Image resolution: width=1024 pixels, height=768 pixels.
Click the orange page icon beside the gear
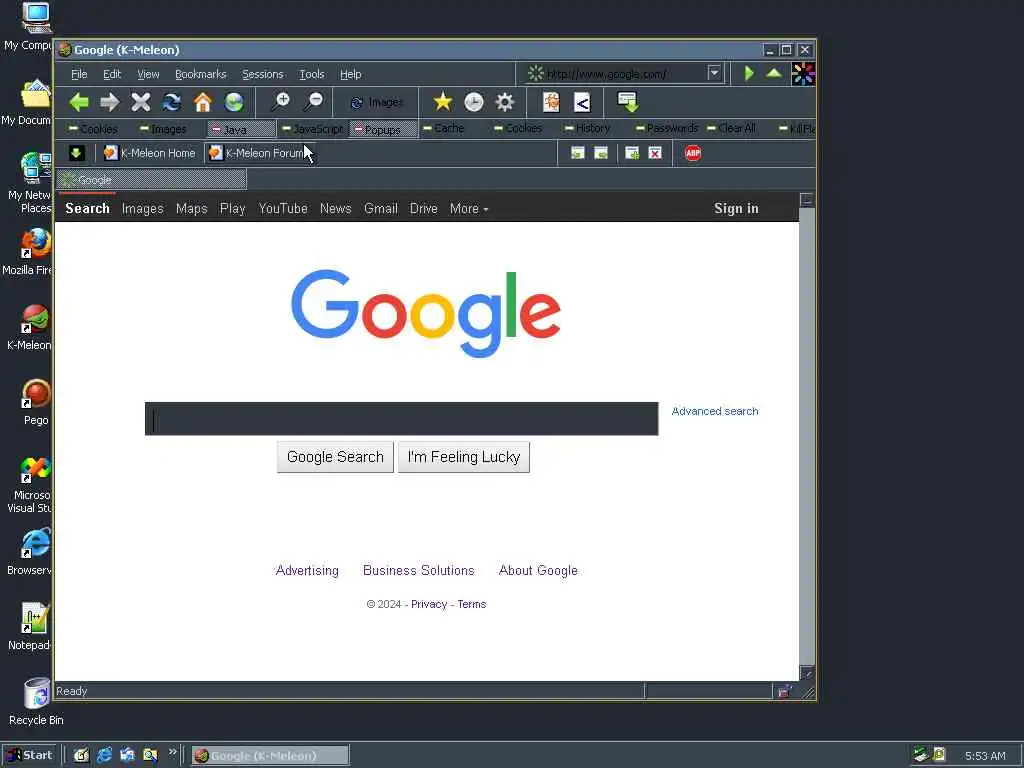(x=551, y=102)
